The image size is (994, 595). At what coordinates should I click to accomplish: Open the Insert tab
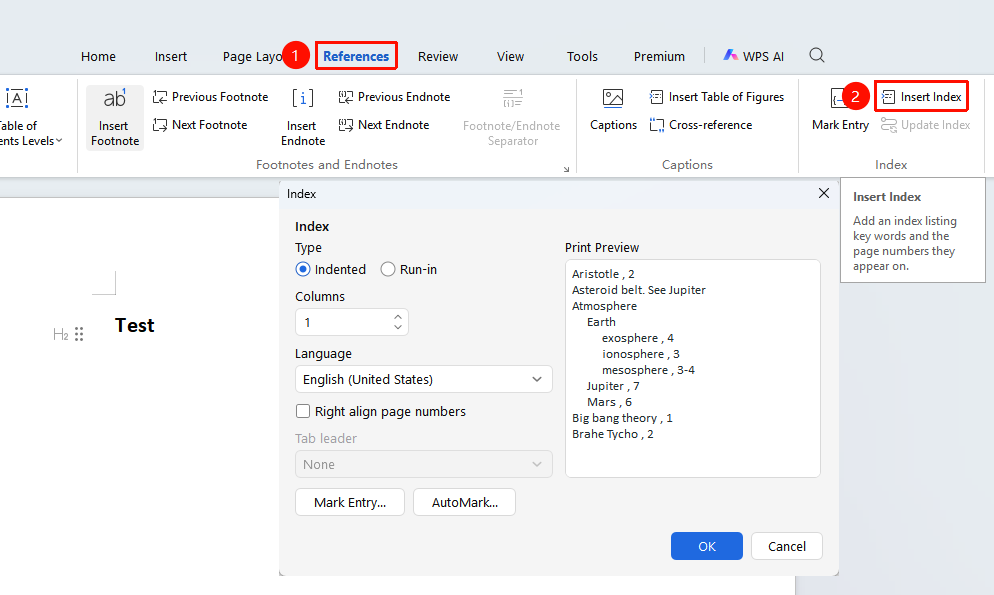(x=171, y=56)
